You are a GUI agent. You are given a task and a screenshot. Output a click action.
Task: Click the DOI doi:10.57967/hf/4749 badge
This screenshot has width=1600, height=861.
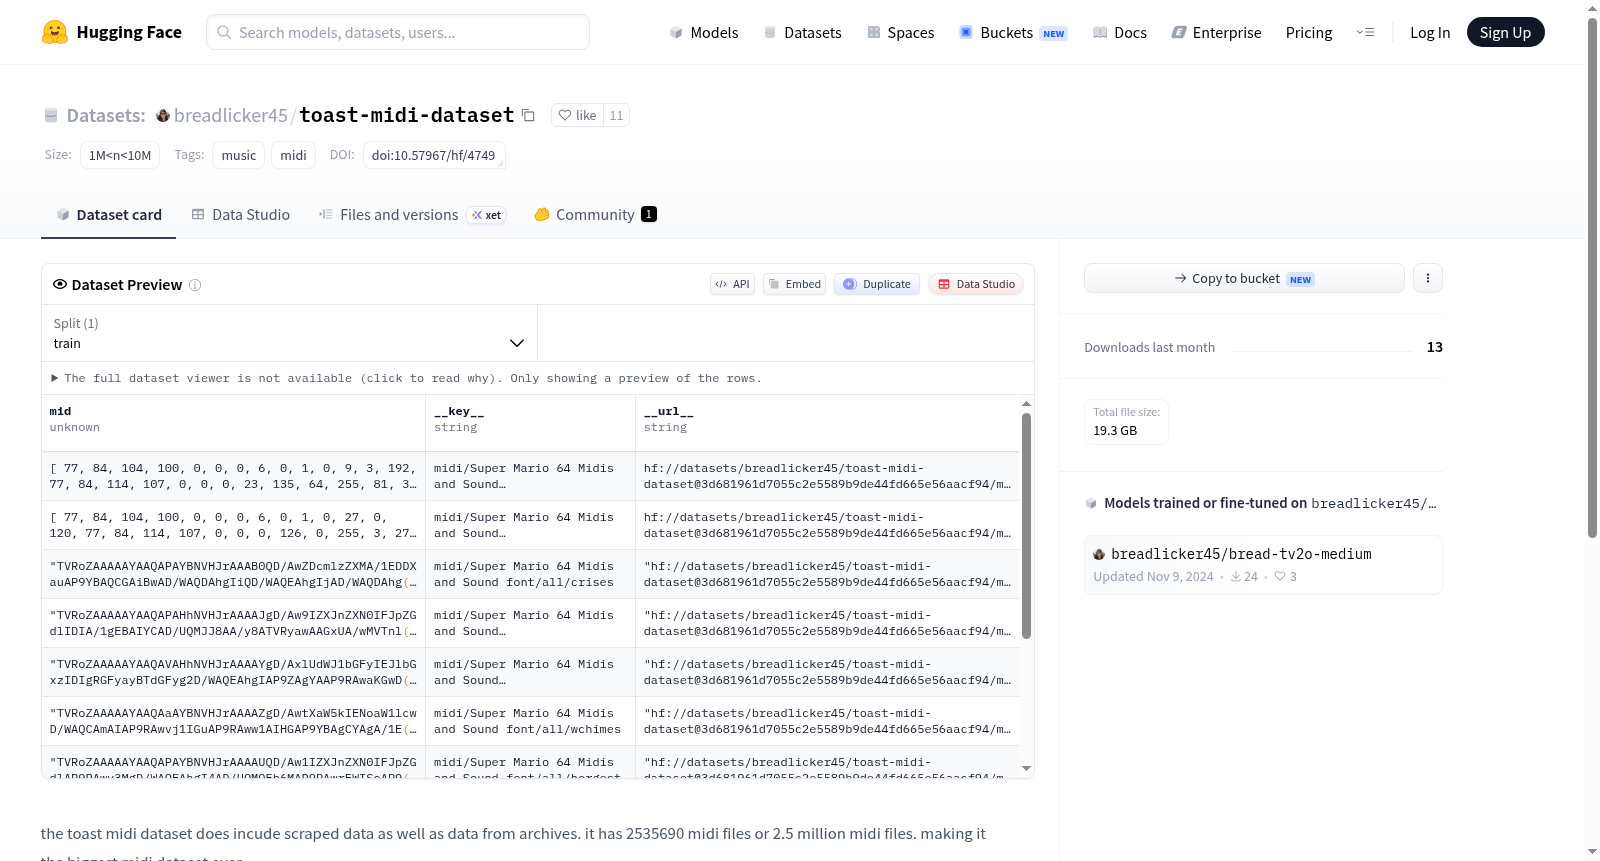(x=433, y=155)
